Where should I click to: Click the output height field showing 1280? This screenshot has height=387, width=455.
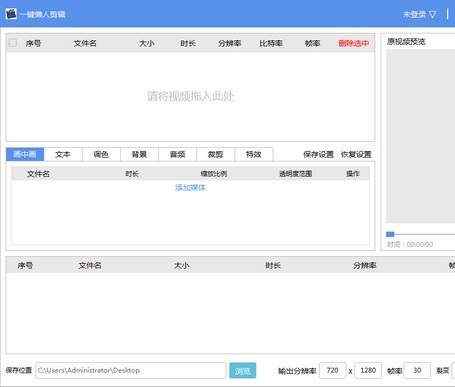tap(368, 370)
